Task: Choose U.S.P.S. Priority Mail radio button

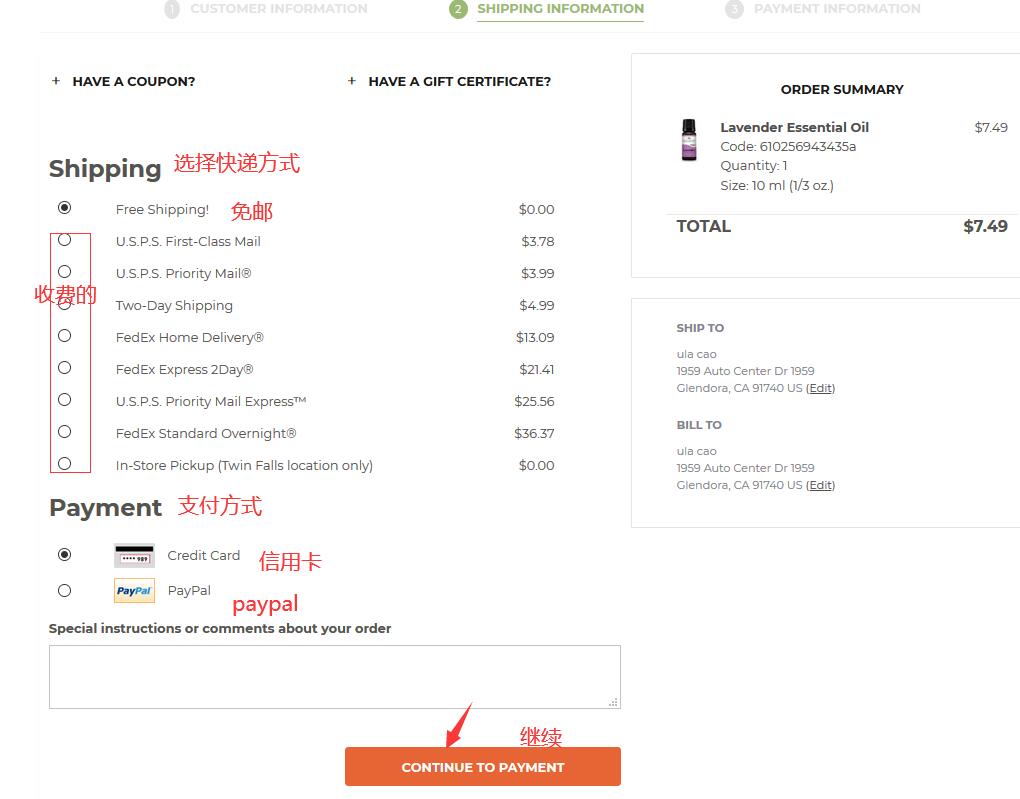Action: (x=64, y=271)
